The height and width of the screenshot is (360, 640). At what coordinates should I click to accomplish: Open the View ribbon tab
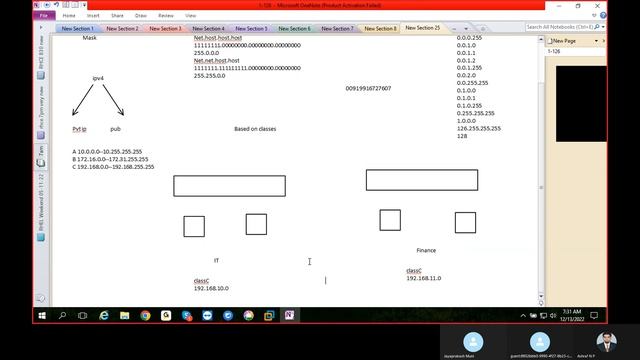[x=191, y=16]
